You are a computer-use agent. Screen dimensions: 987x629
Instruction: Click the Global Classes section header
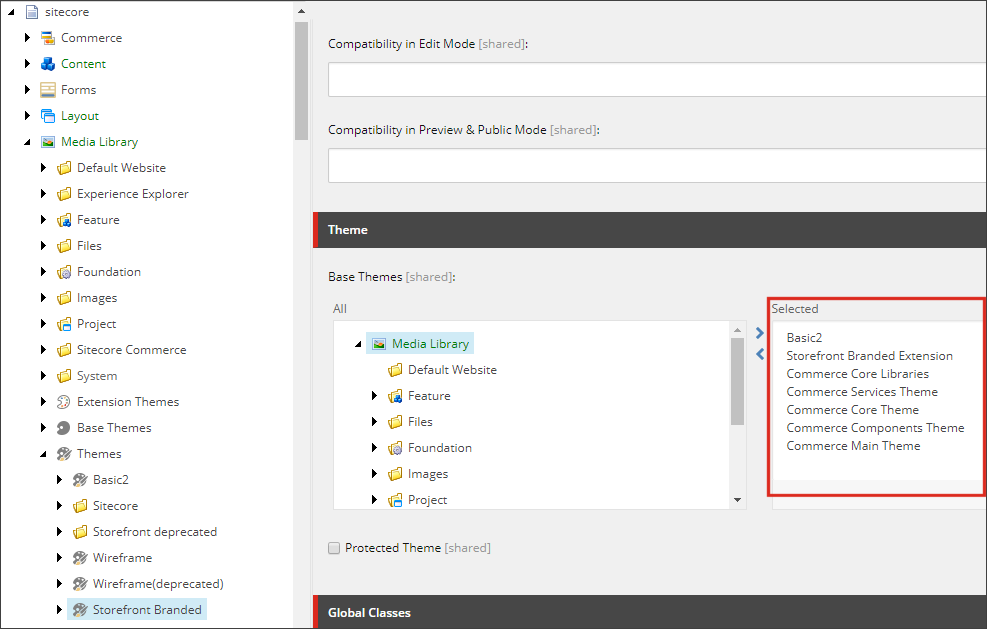coord(650,612)
